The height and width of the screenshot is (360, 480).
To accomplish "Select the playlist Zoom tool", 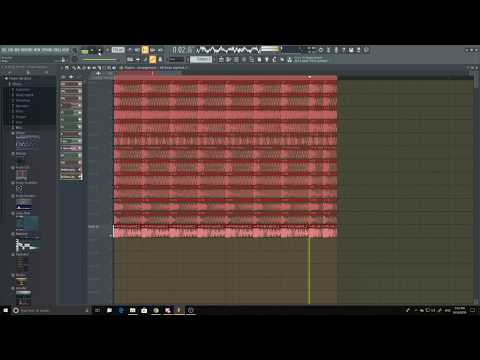I will pos(109,68).
